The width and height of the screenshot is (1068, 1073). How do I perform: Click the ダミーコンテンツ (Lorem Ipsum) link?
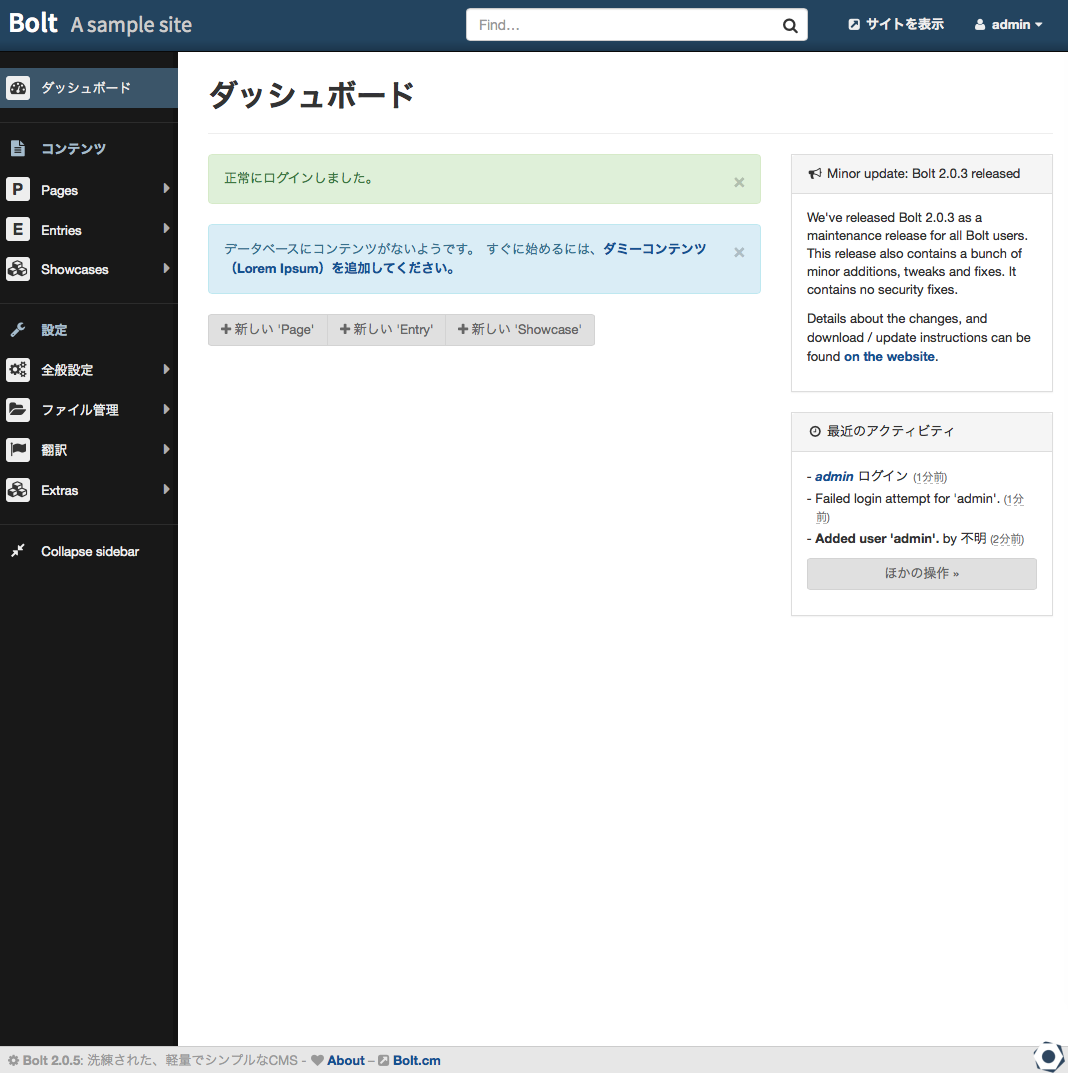pos(654,248)
